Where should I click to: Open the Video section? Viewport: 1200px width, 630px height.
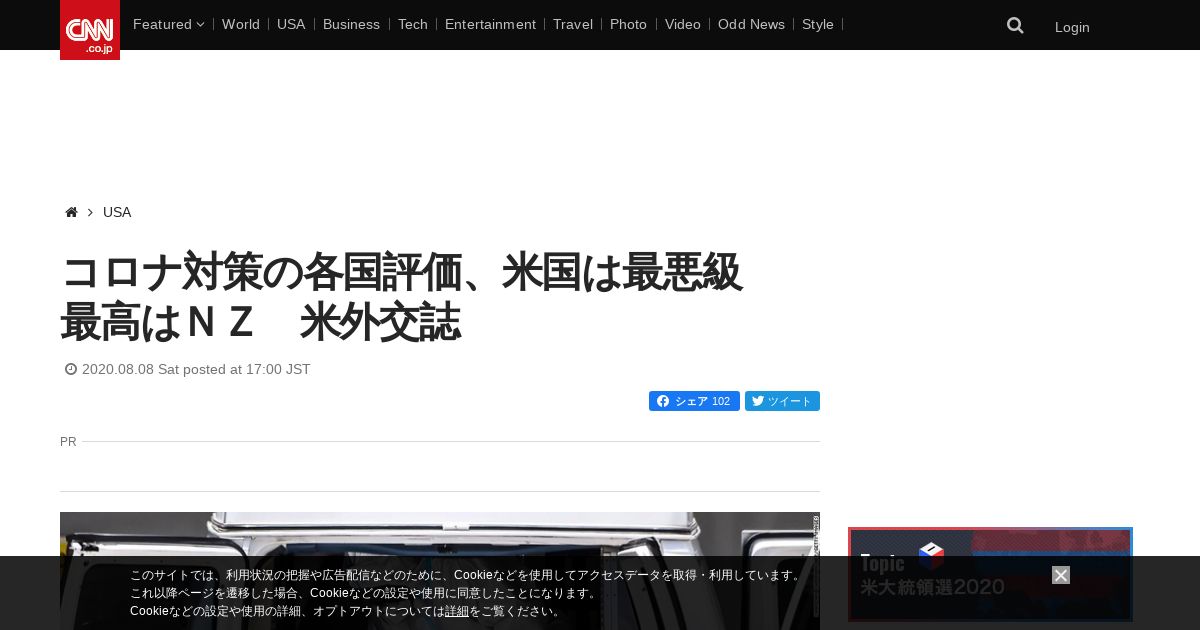683,24
